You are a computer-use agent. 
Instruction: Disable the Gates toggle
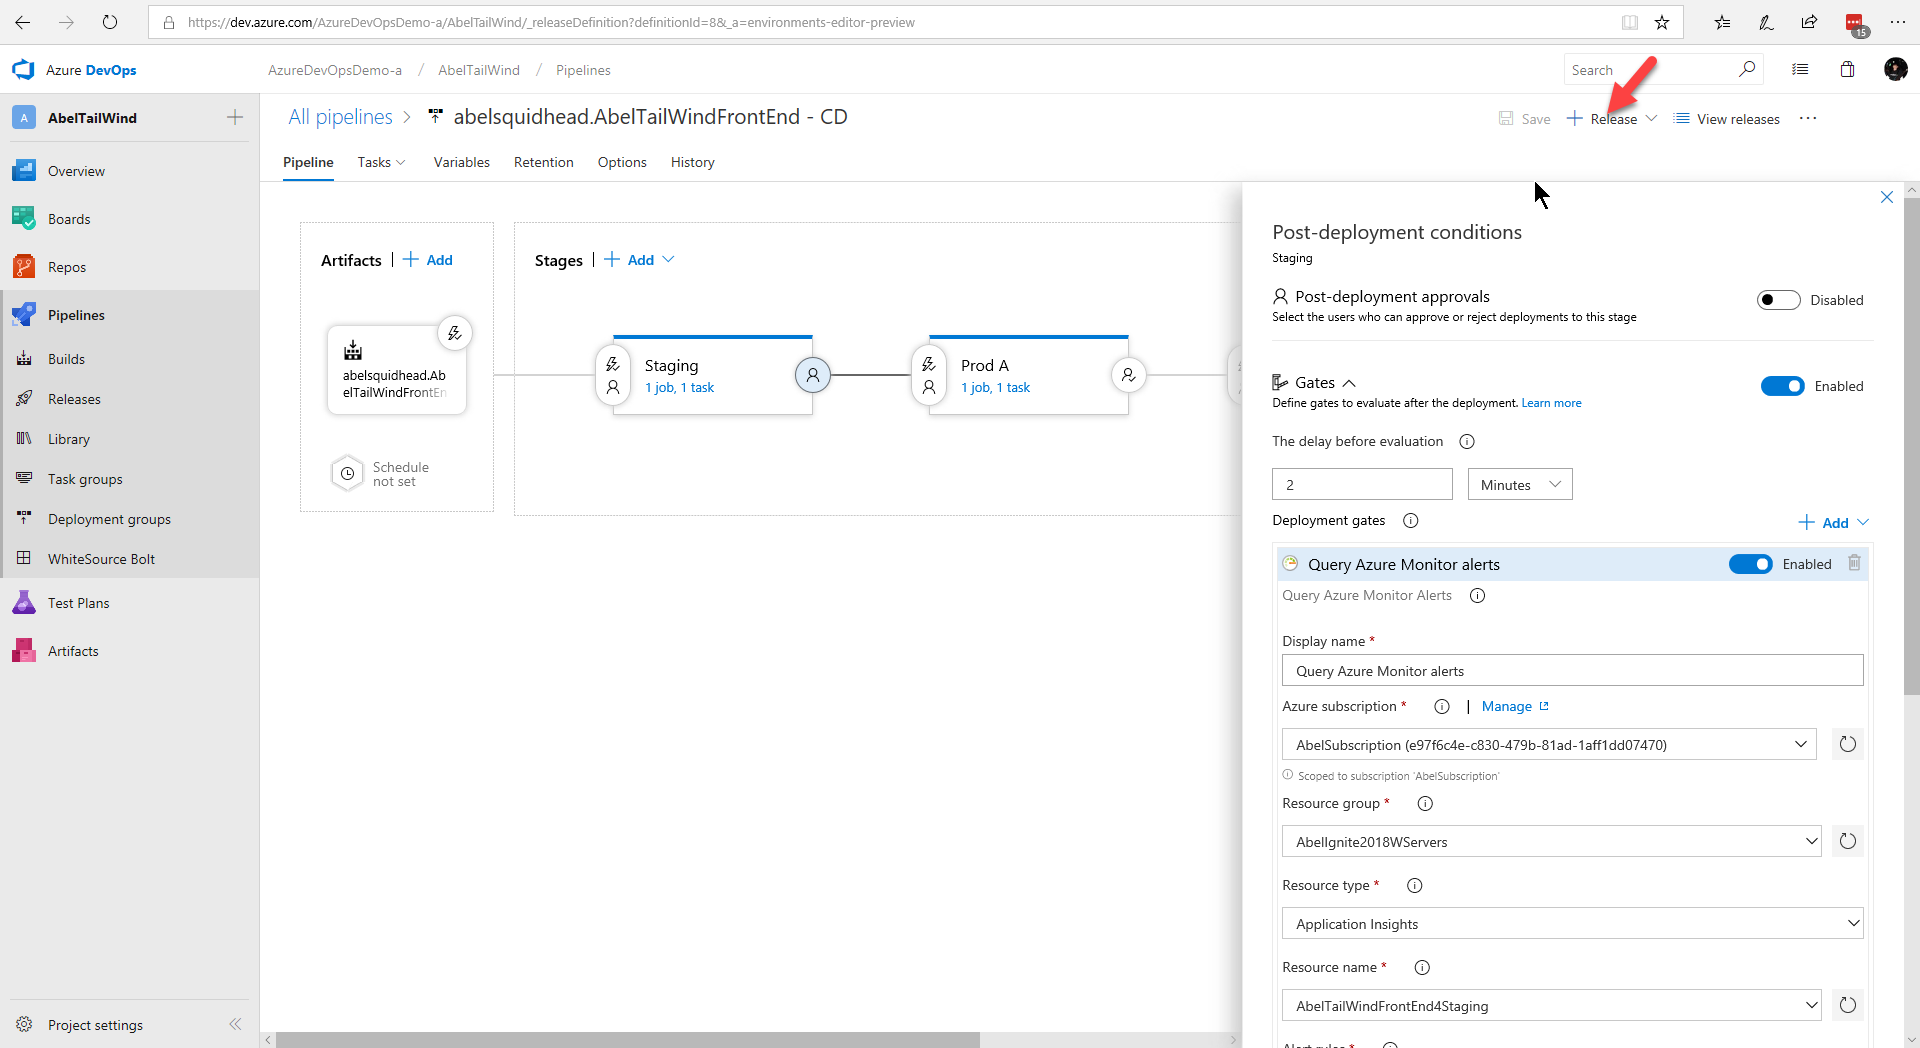coord(1782,386)
